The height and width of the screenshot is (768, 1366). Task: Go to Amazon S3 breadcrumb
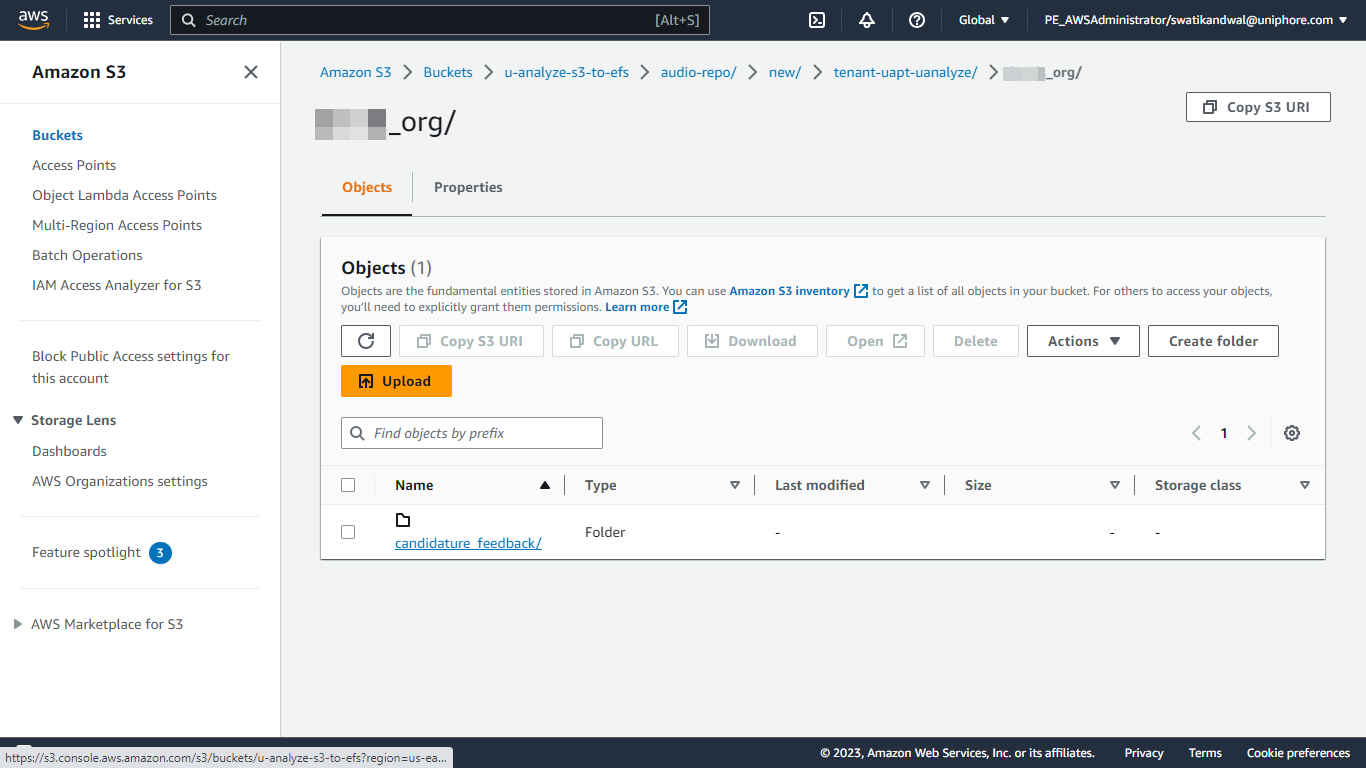(355, 72)
